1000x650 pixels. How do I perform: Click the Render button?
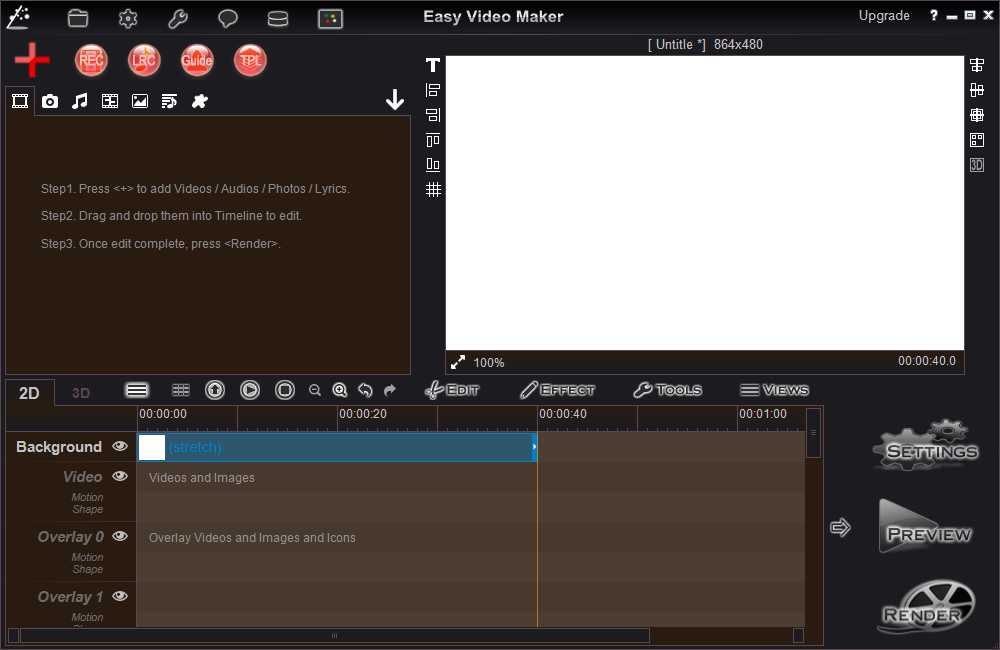point(925,607)
